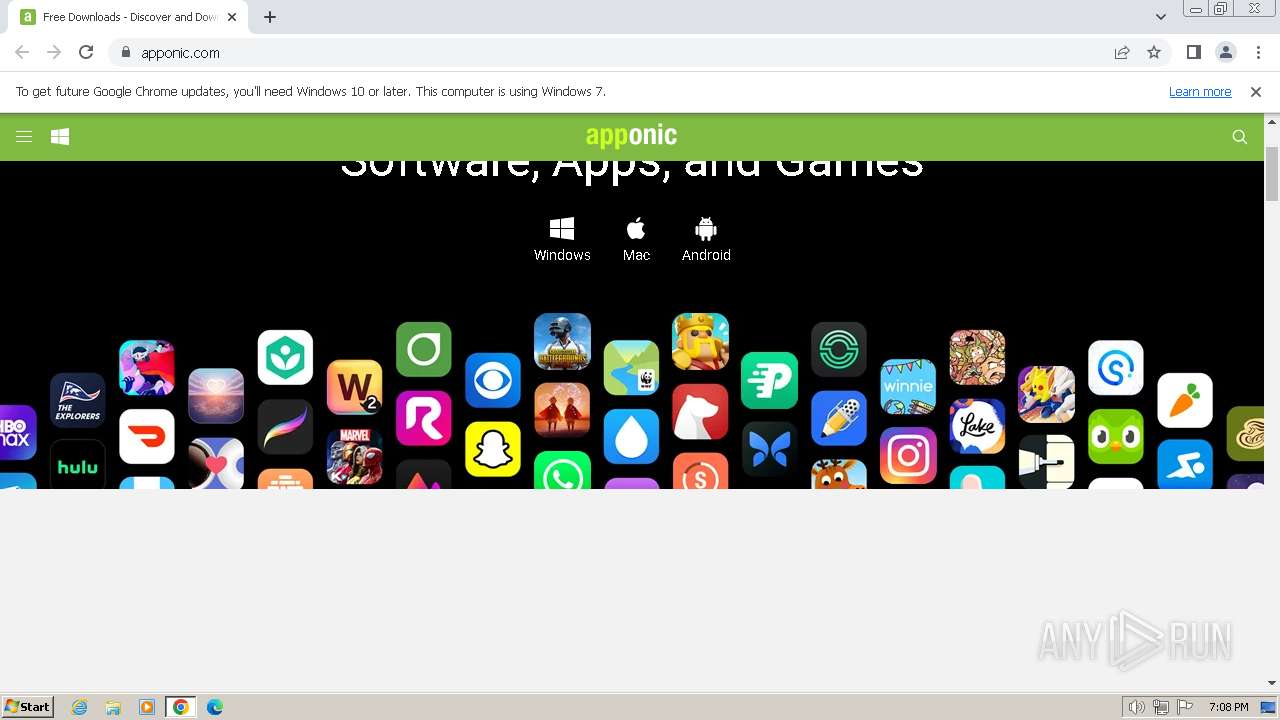
Task: Open the blue water drop app icon
Action: [631, 436]
